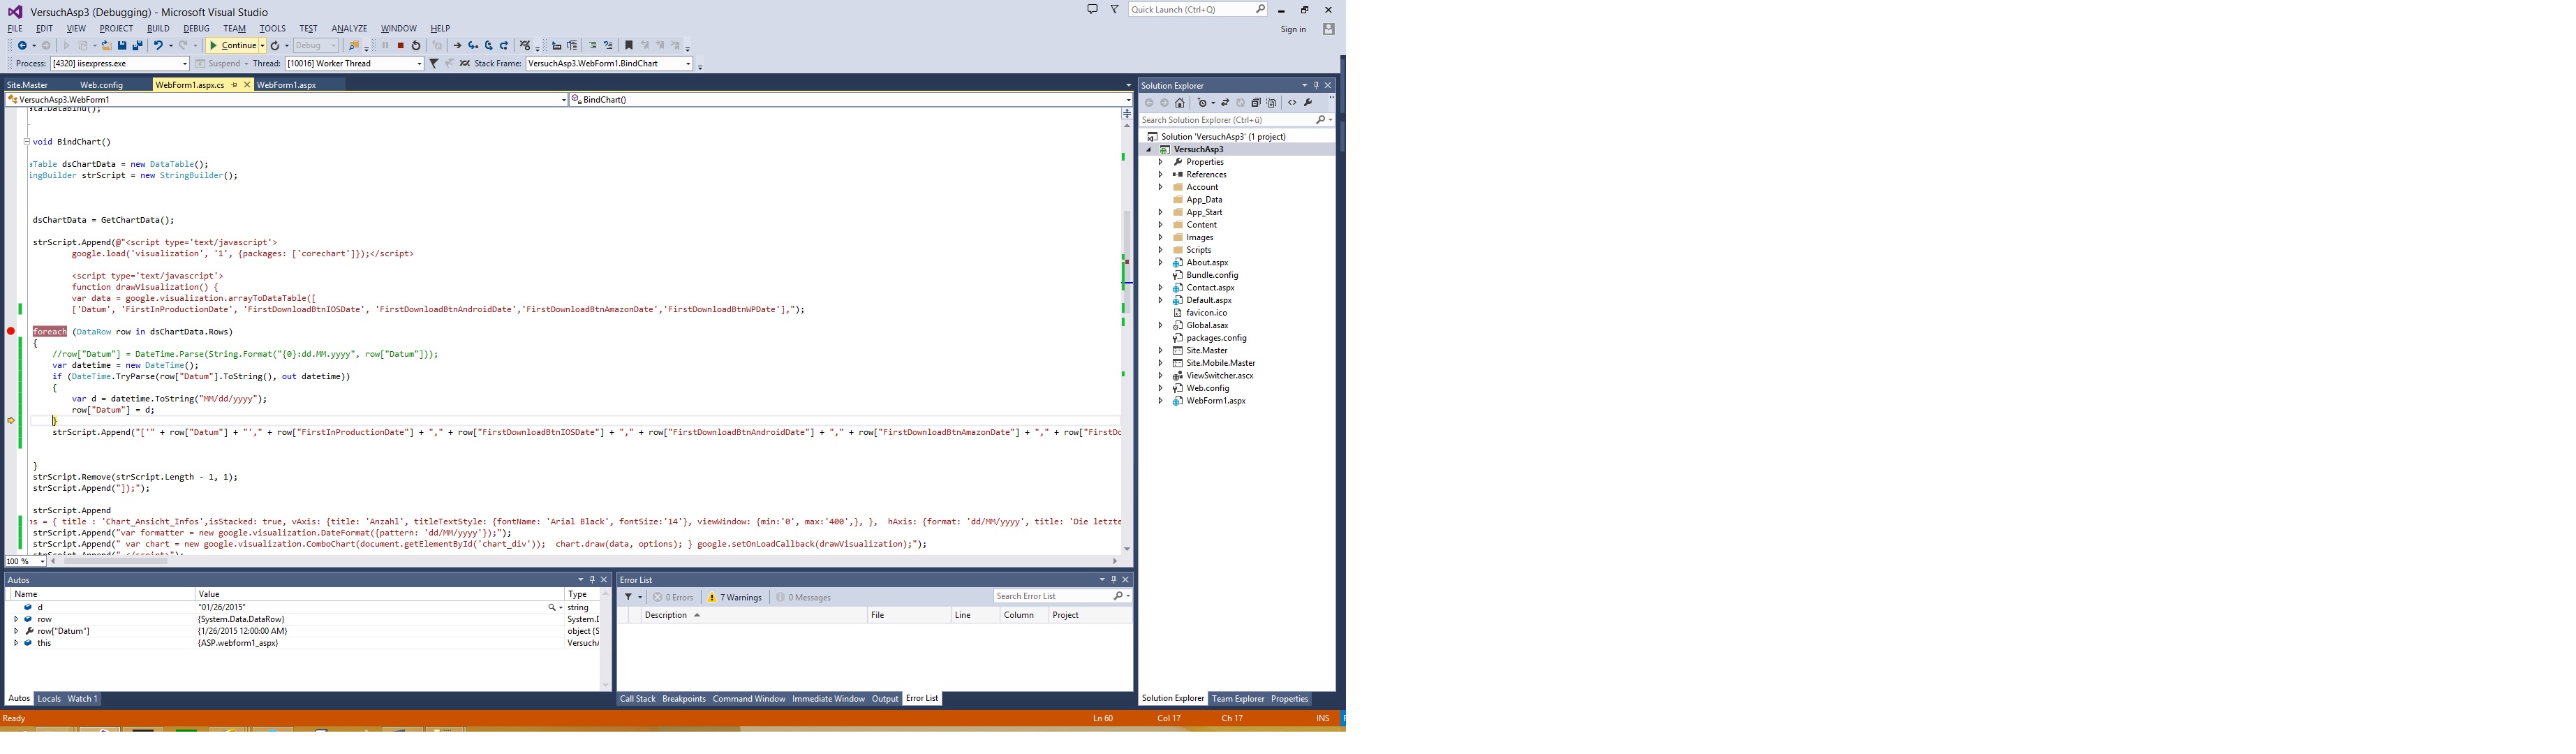Image resolution: width=2576 pixels, height=754 pixels.
Task: Click the Comment selected lines icon
Action: 592,46
